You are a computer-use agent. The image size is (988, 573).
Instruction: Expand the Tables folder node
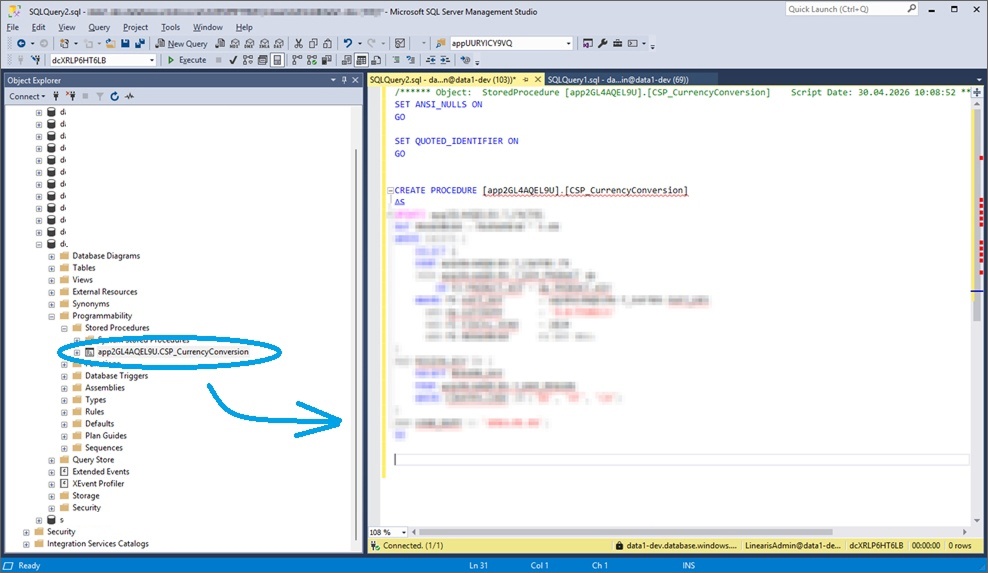pos(52,268)
